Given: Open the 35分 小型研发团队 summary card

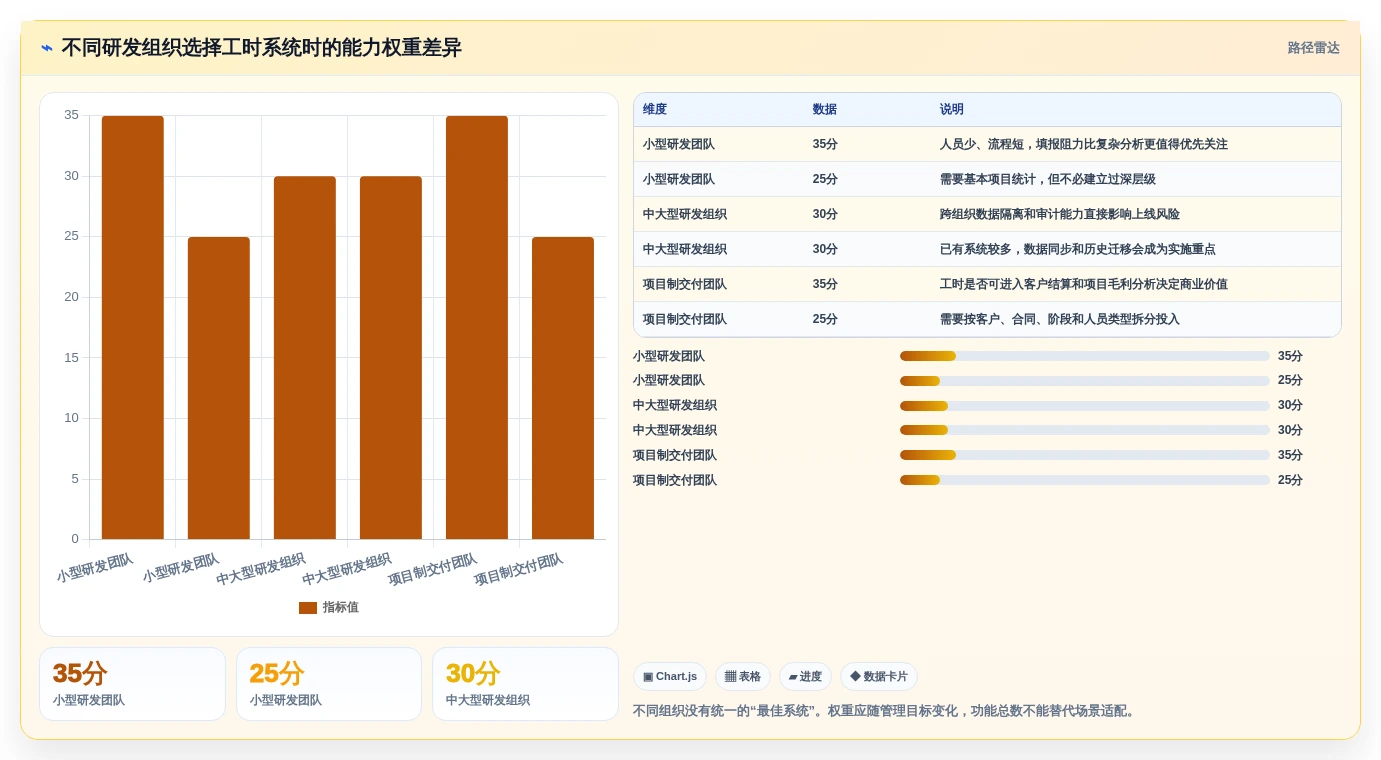Looking at the screenshot, I should [x=133, y=684].
